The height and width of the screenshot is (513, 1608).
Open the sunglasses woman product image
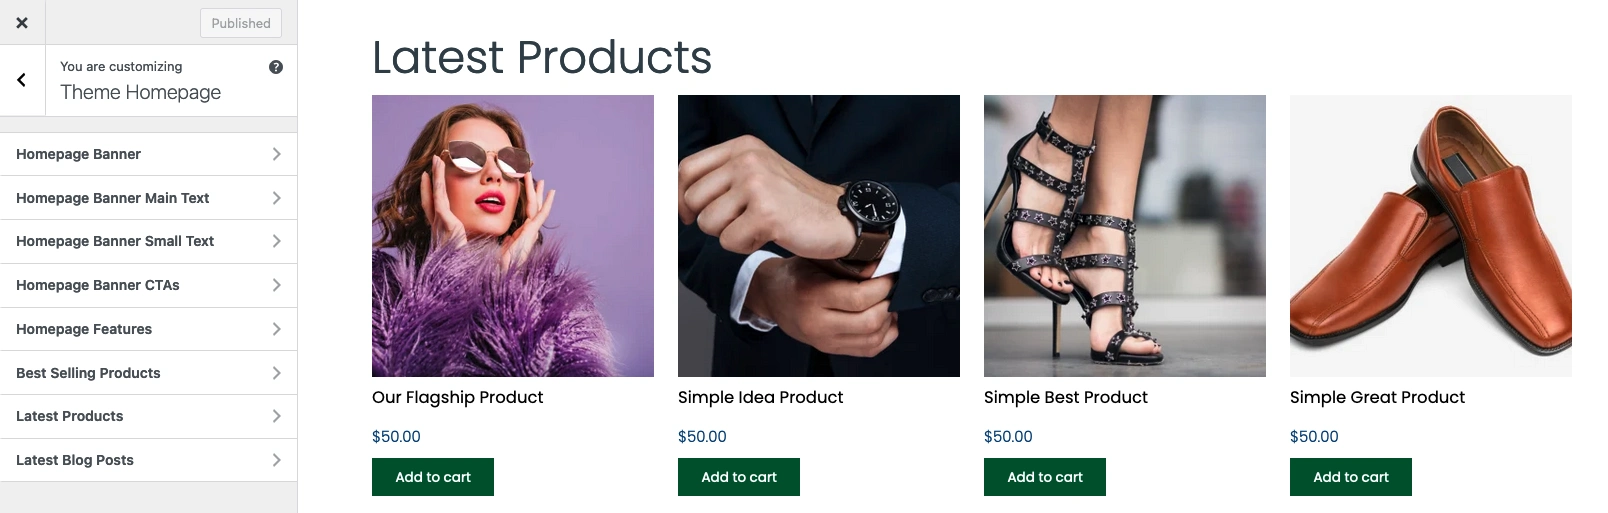coord(513,236)
